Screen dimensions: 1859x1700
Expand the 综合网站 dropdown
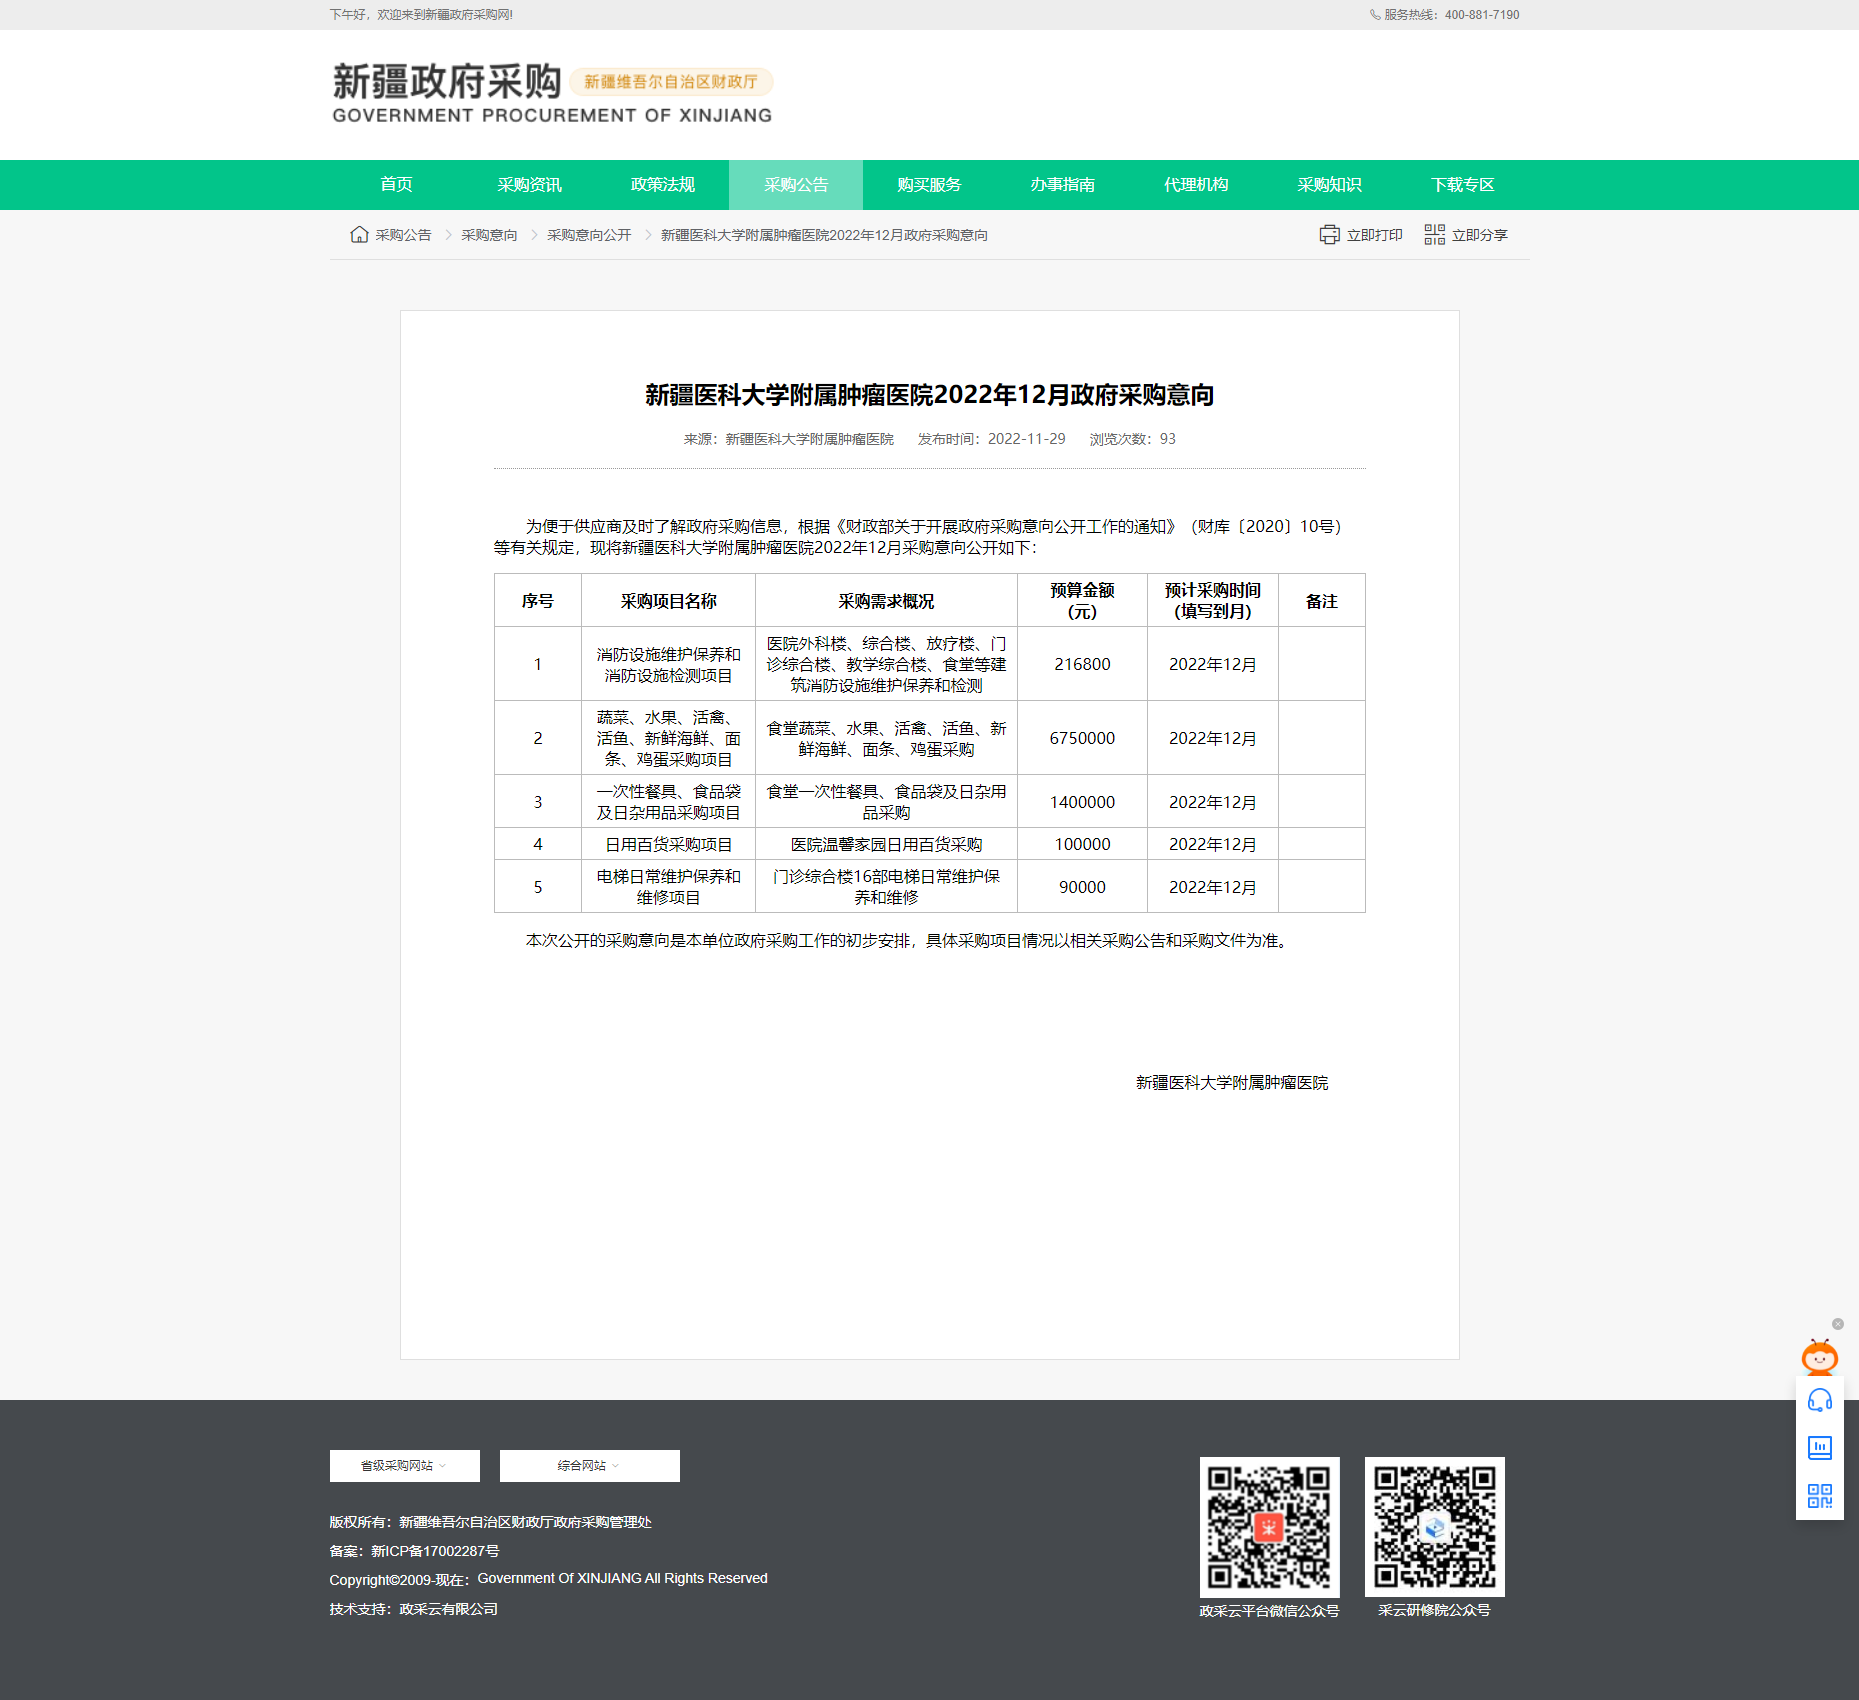589,1466
